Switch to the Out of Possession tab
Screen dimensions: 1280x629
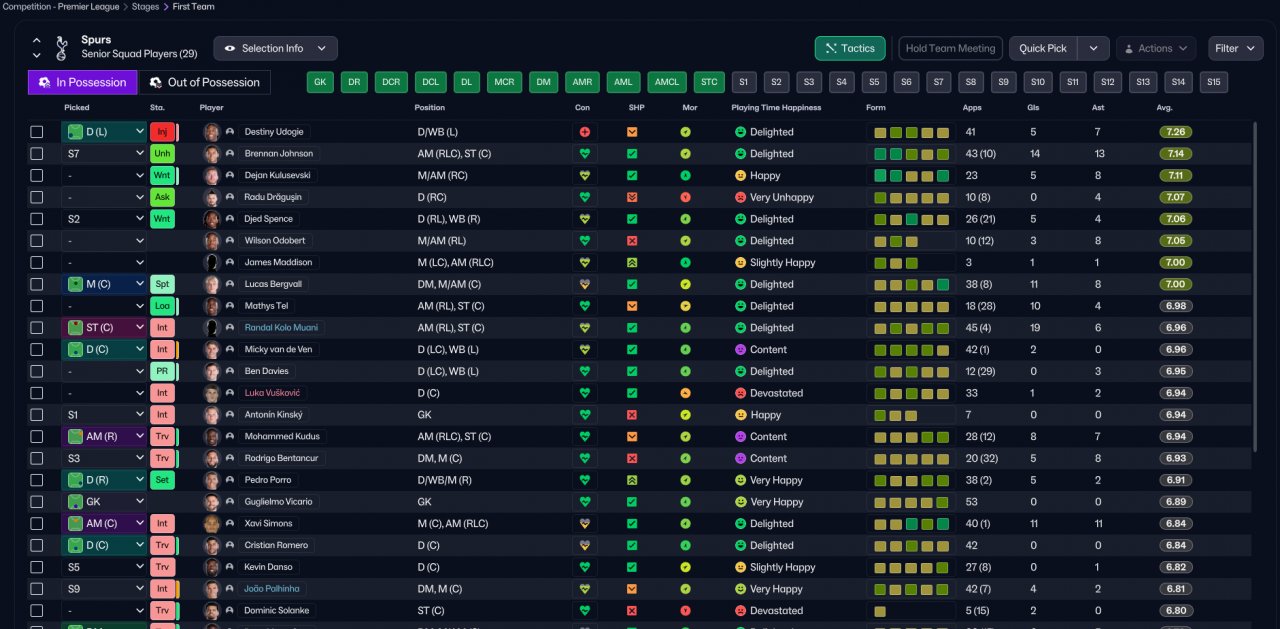[204, 82]
